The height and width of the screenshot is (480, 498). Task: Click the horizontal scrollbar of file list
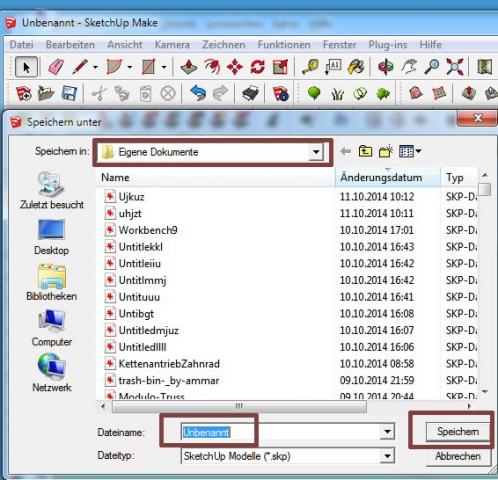239,406
